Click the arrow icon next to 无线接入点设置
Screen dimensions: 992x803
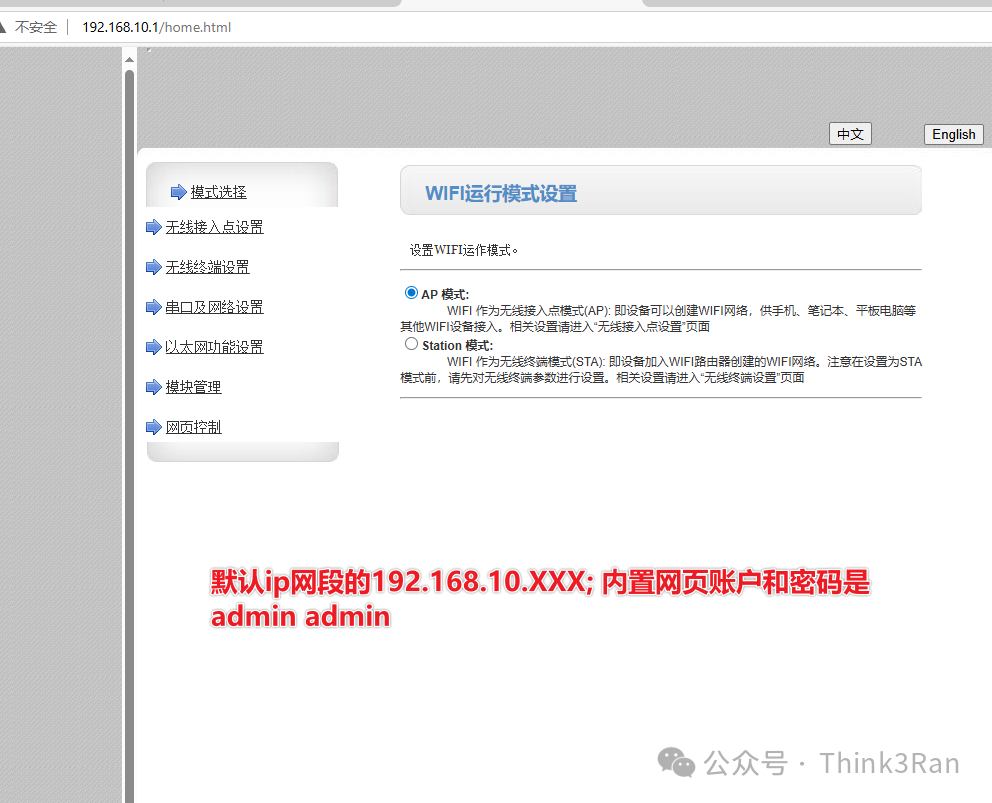(154, 228)
